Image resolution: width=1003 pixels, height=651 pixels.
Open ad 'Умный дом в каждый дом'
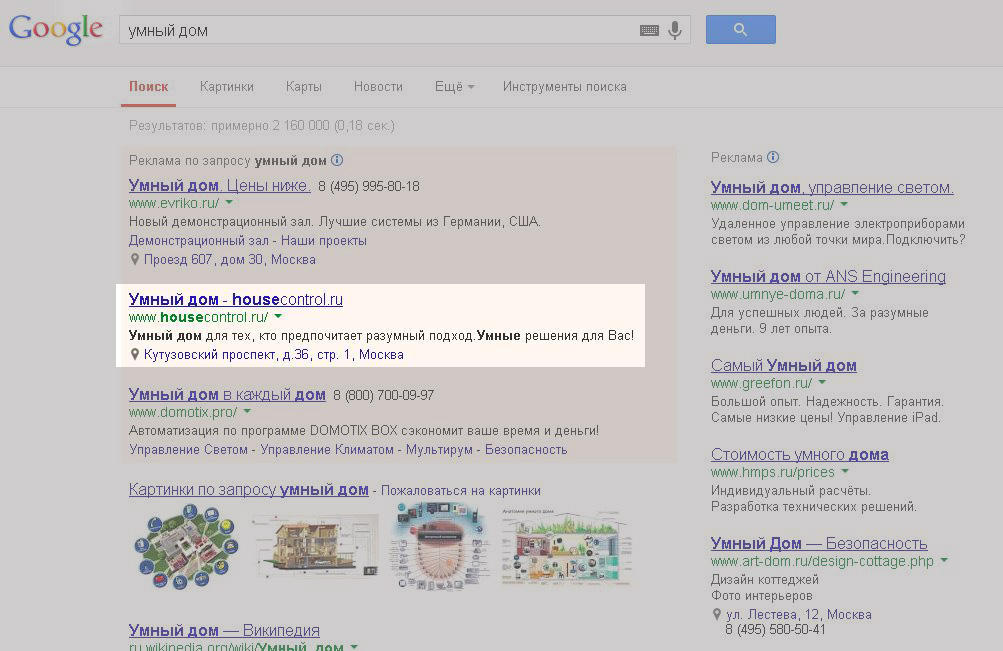coord(227,395)
